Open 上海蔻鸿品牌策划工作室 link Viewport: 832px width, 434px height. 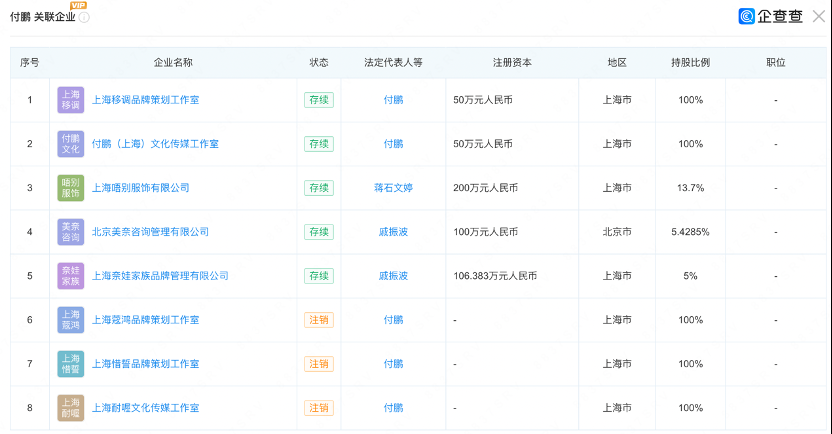[x=145, y=320]
